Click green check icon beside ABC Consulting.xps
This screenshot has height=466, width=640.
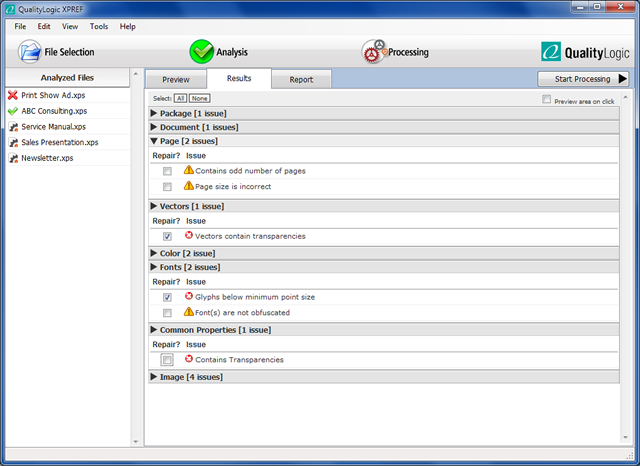13,111
